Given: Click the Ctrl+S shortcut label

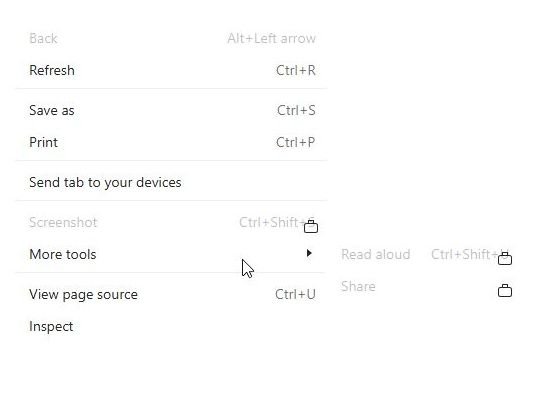Looking at the screenshot, I should (x=296, y=110).
